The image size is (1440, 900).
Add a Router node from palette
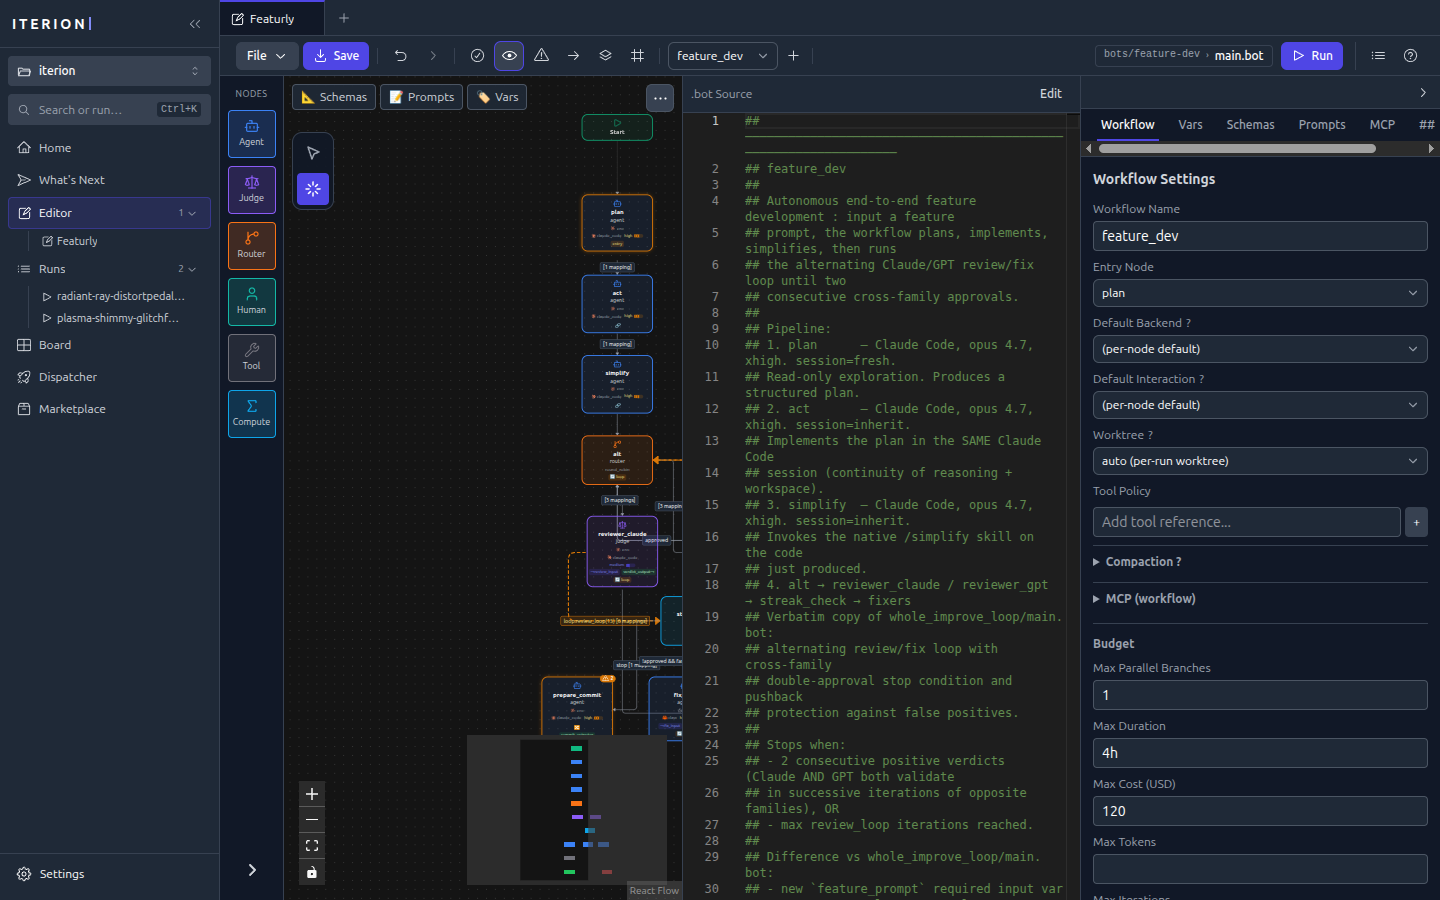251,246
